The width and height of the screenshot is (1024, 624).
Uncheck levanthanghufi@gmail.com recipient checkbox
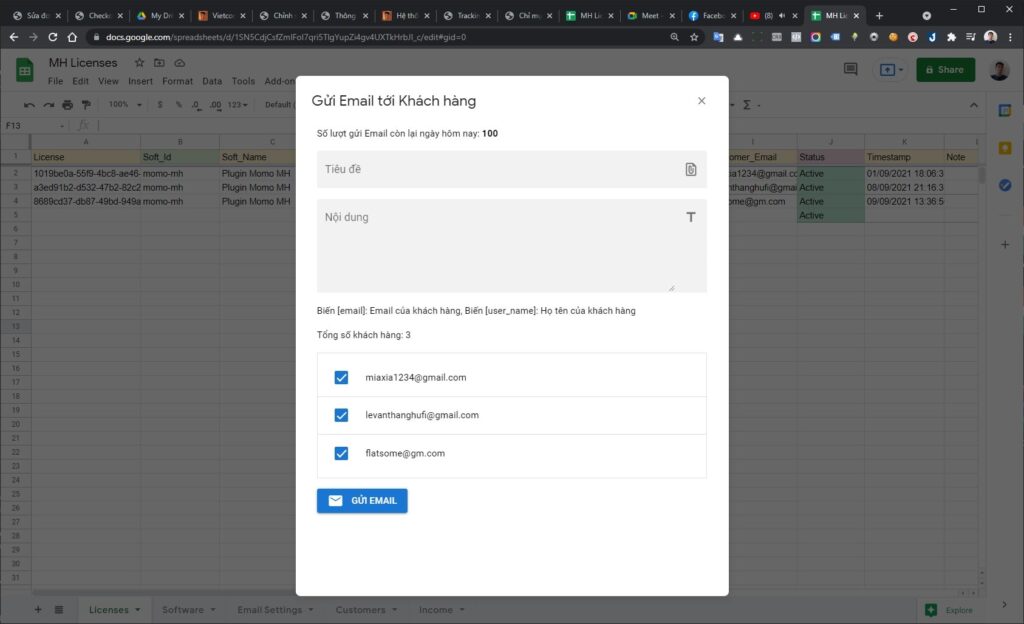[x=341, y=415]
